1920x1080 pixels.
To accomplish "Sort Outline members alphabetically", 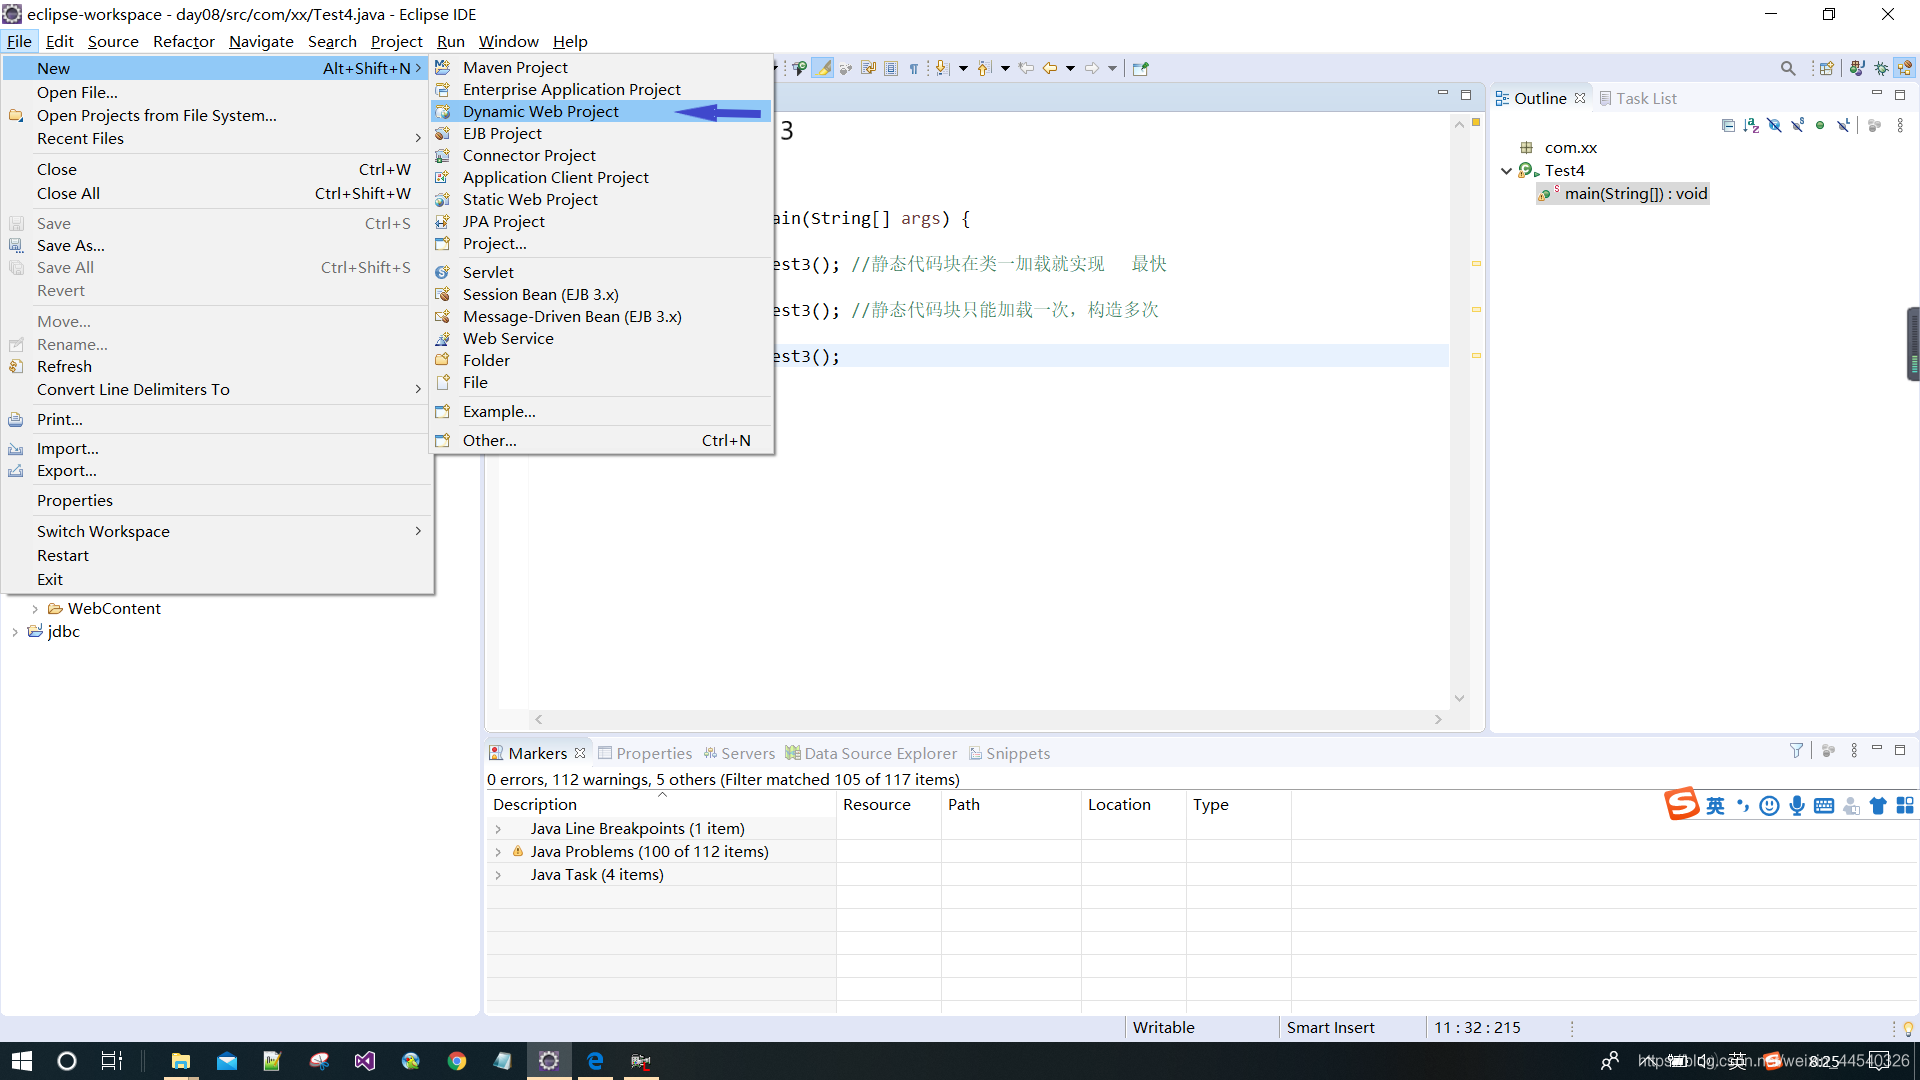I will [1752, 125].
